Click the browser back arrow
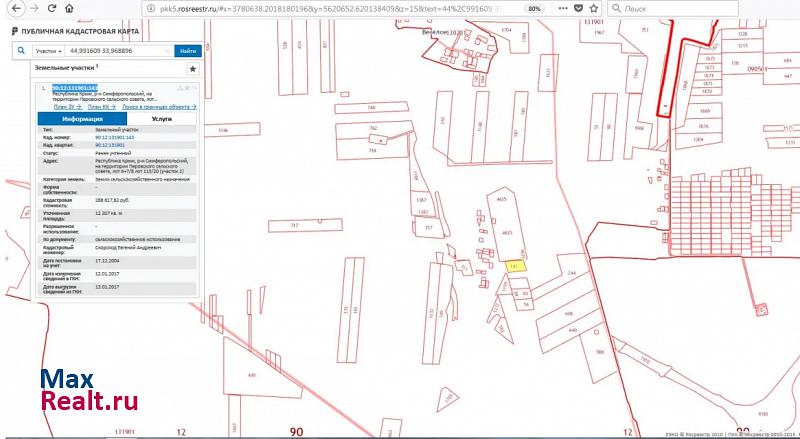Image resolution: width=800 pixels, height=439 pixels. click(14, 8)
